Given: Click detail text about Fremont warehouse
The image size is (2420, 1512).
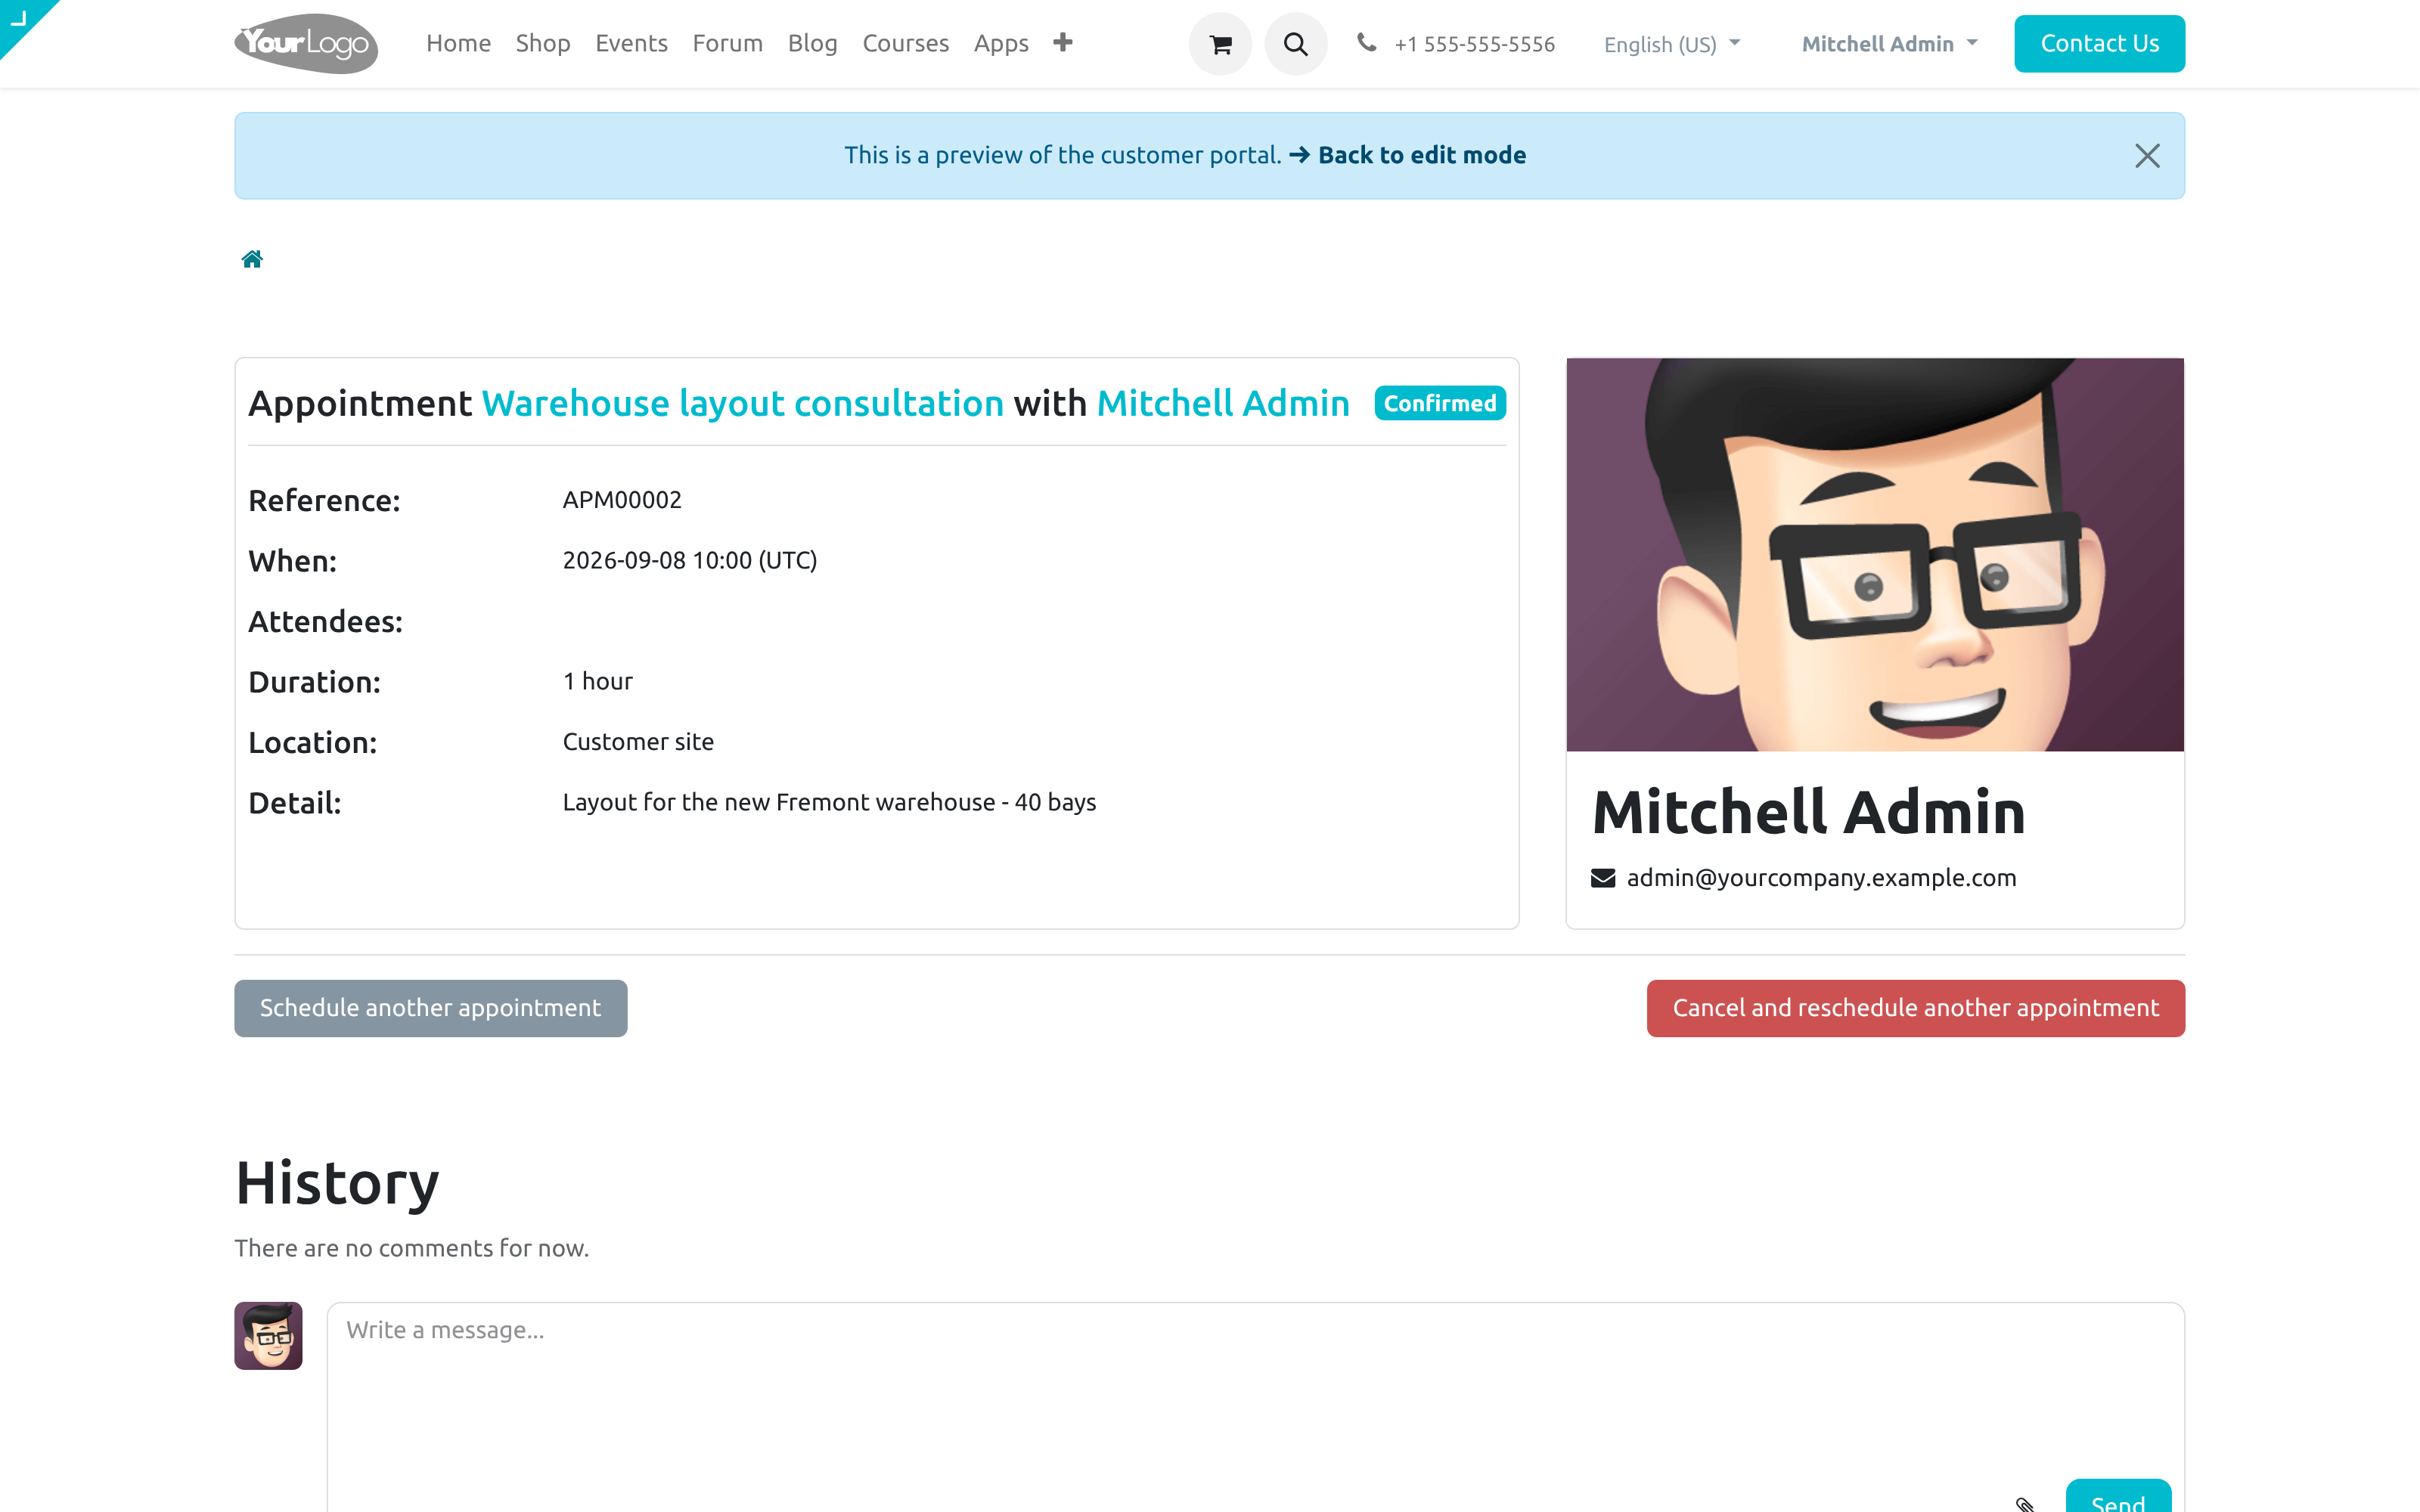Looking at the screenshot, I should [829, 802].
